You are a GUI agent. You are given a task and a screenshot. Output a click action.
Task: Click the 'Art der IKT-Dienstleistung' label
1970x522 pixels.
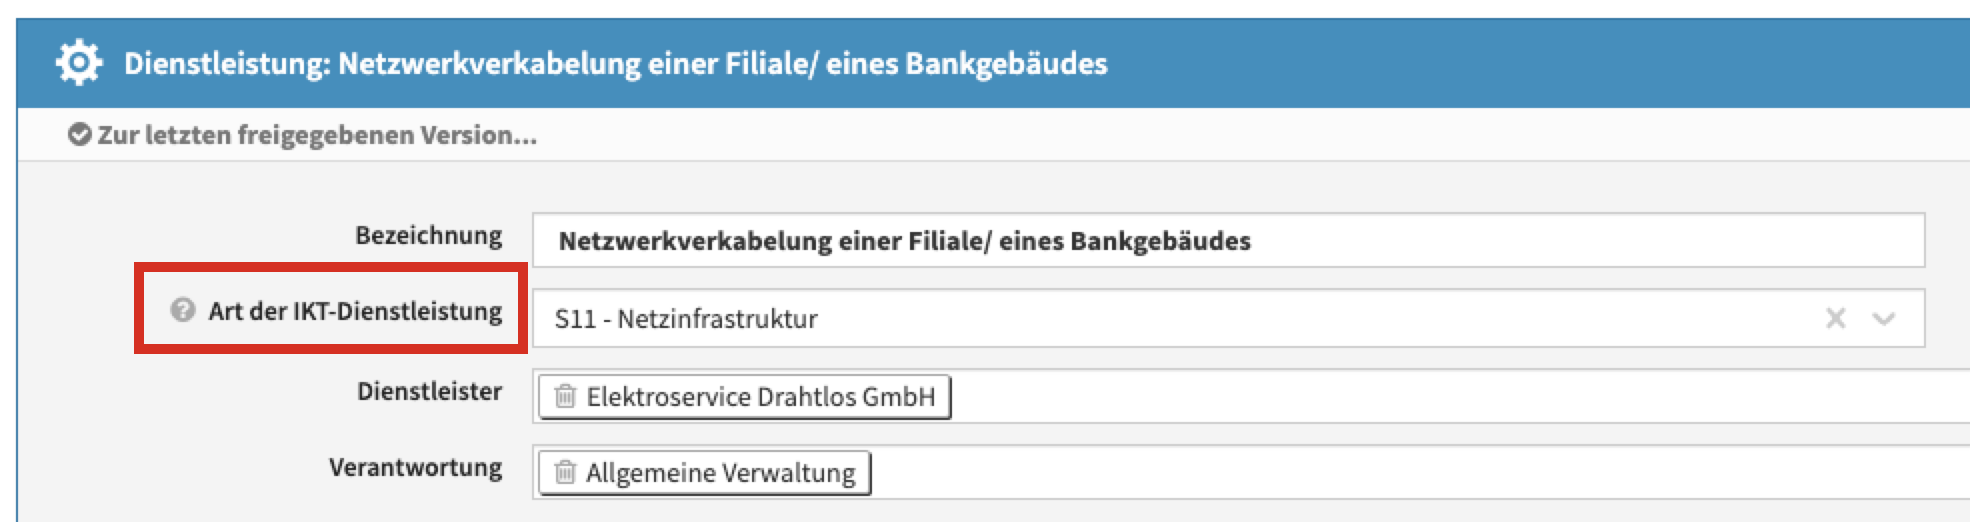(x=355, y=311)
